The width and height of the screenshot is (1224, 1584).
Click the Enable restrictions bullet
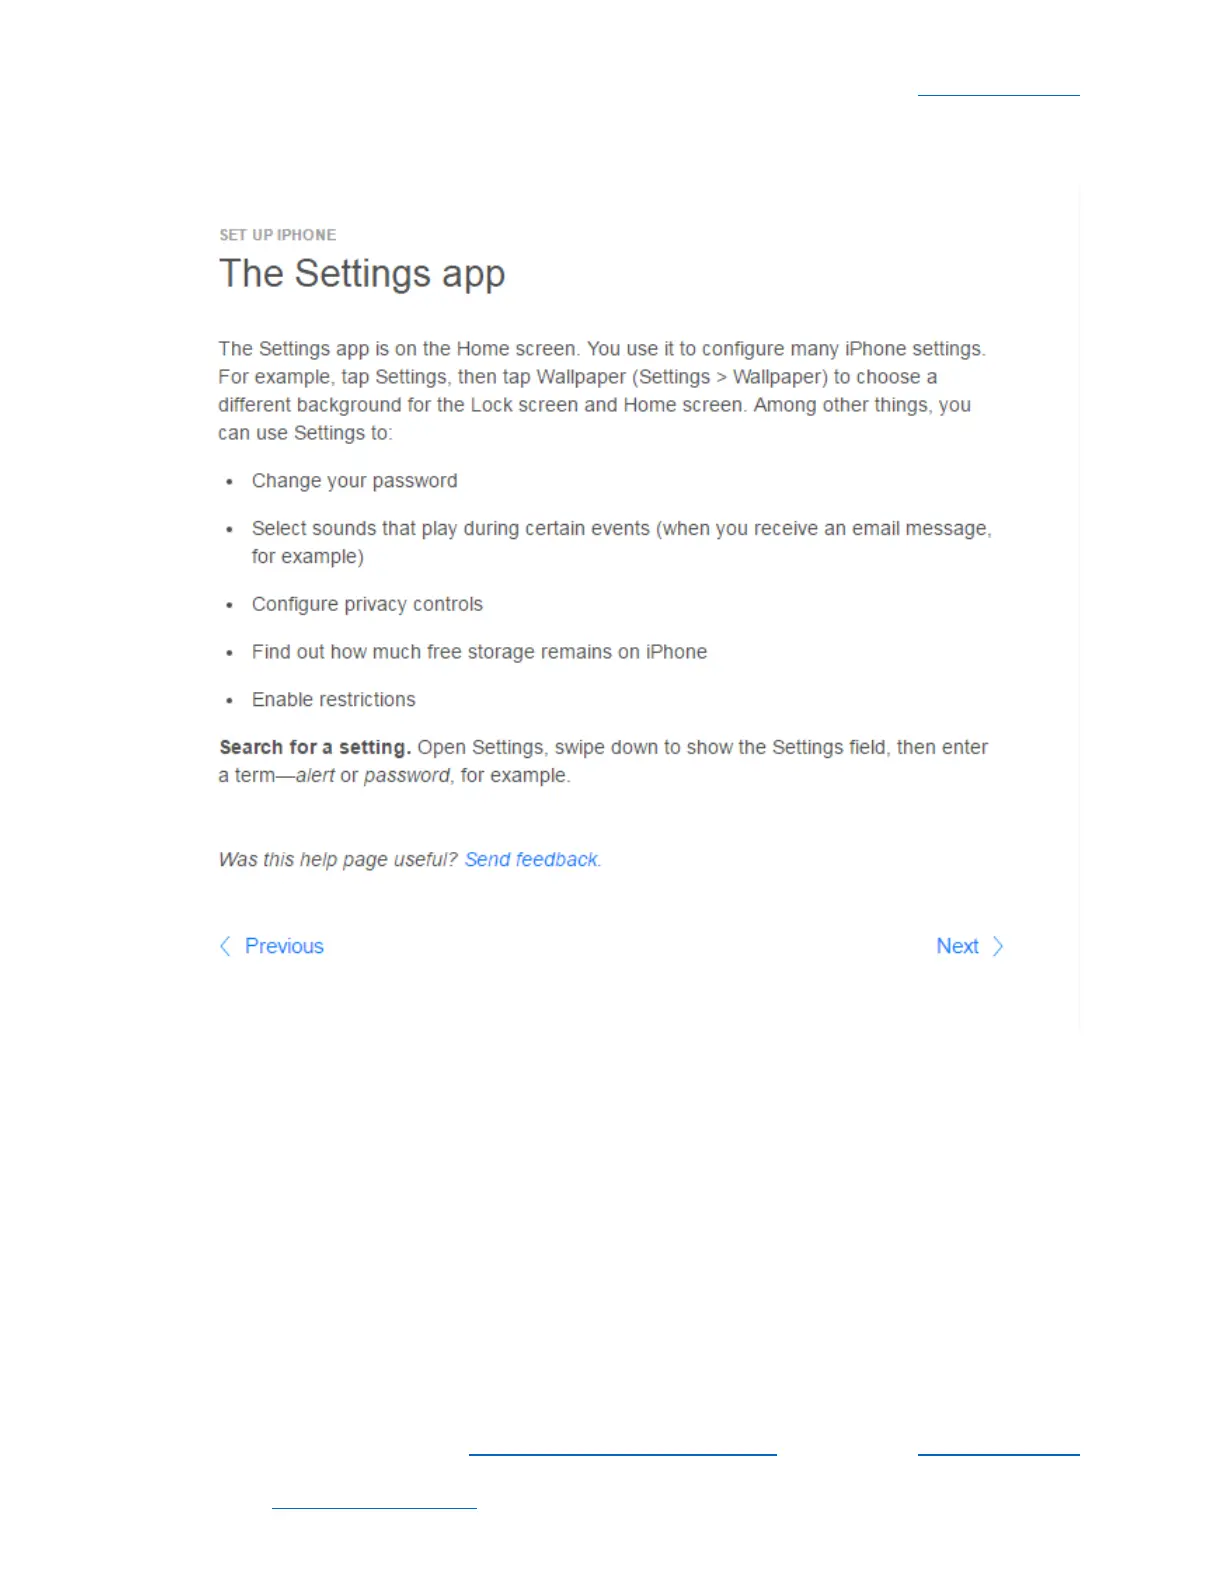click(333, 700)
